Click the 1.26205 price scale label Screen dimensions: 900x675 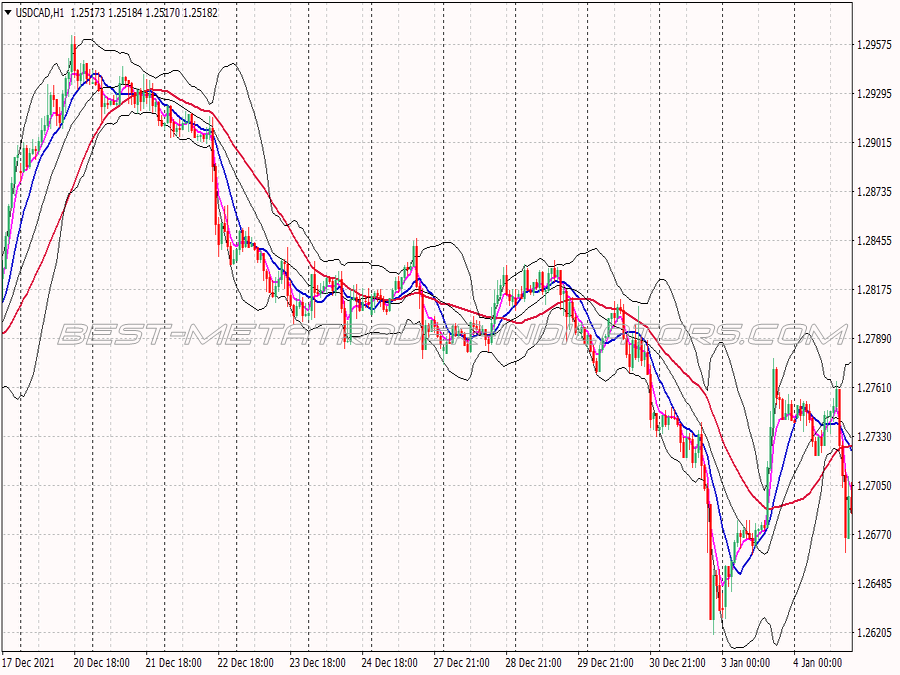pos(874,633)
